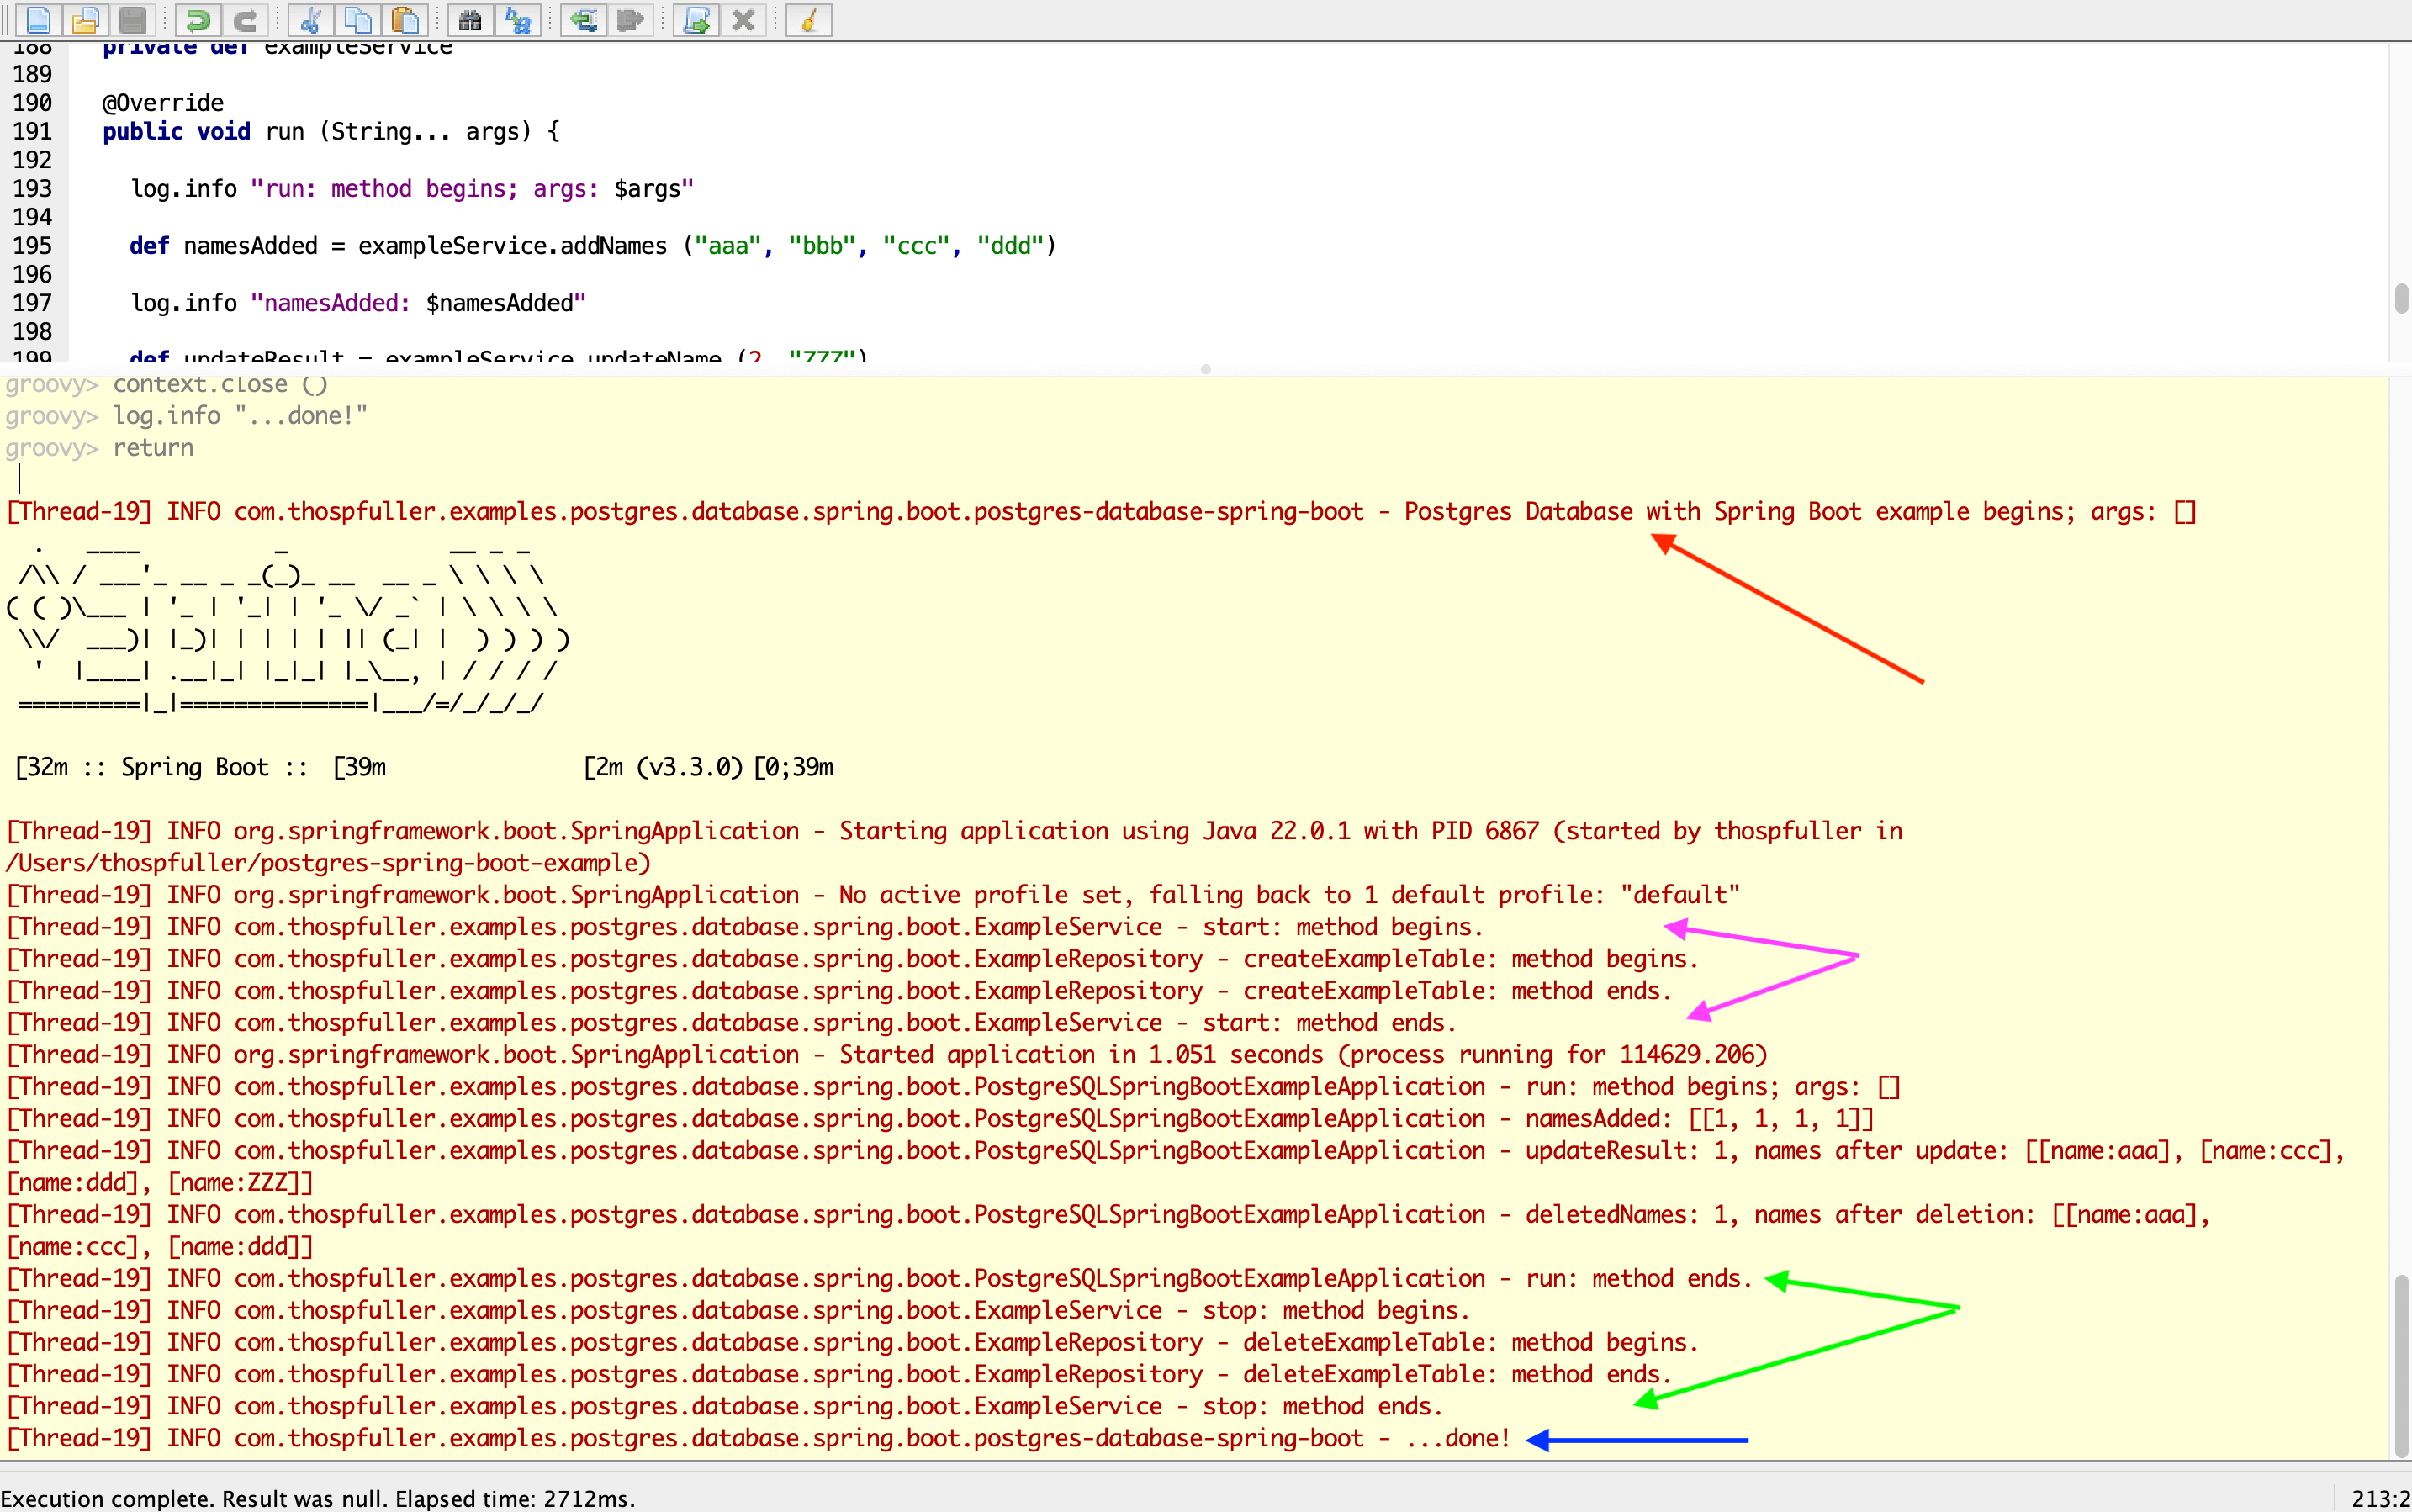The image size is (2412, 1512).
Task: Go to next history entry icon
Action: coord(630,20)
